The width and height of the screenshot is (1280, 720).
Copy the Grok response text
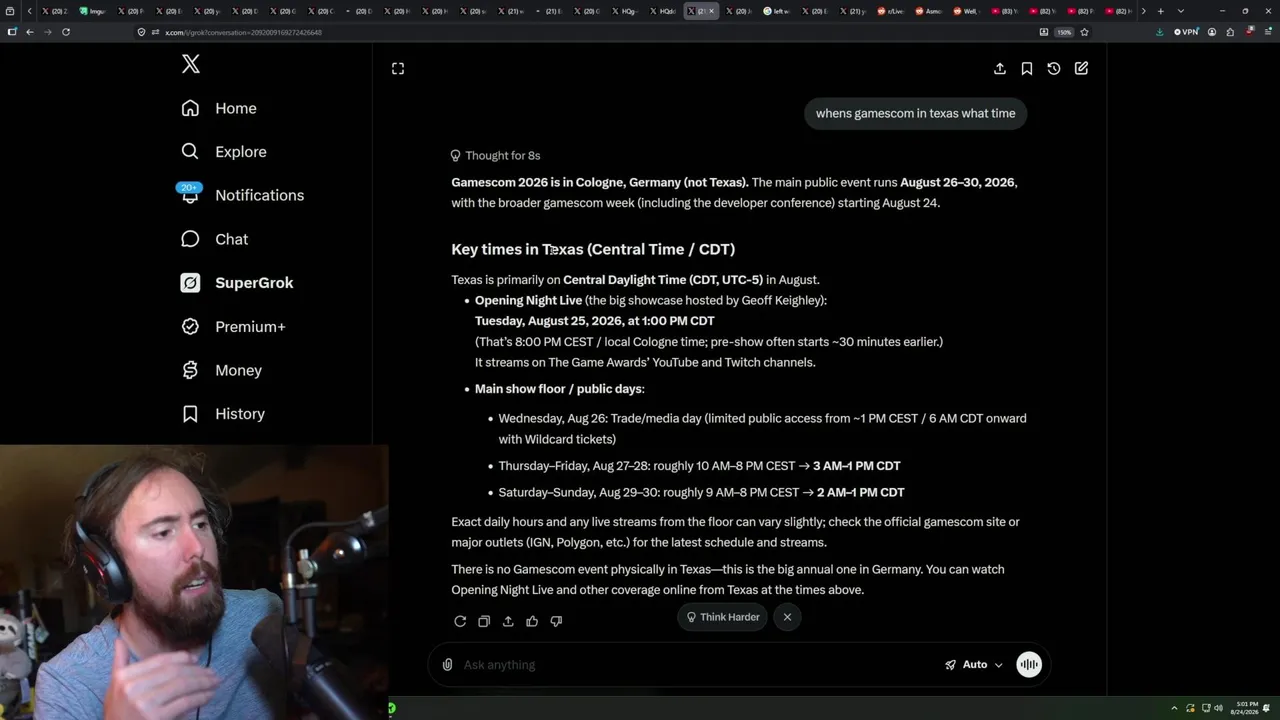point(484,621)
